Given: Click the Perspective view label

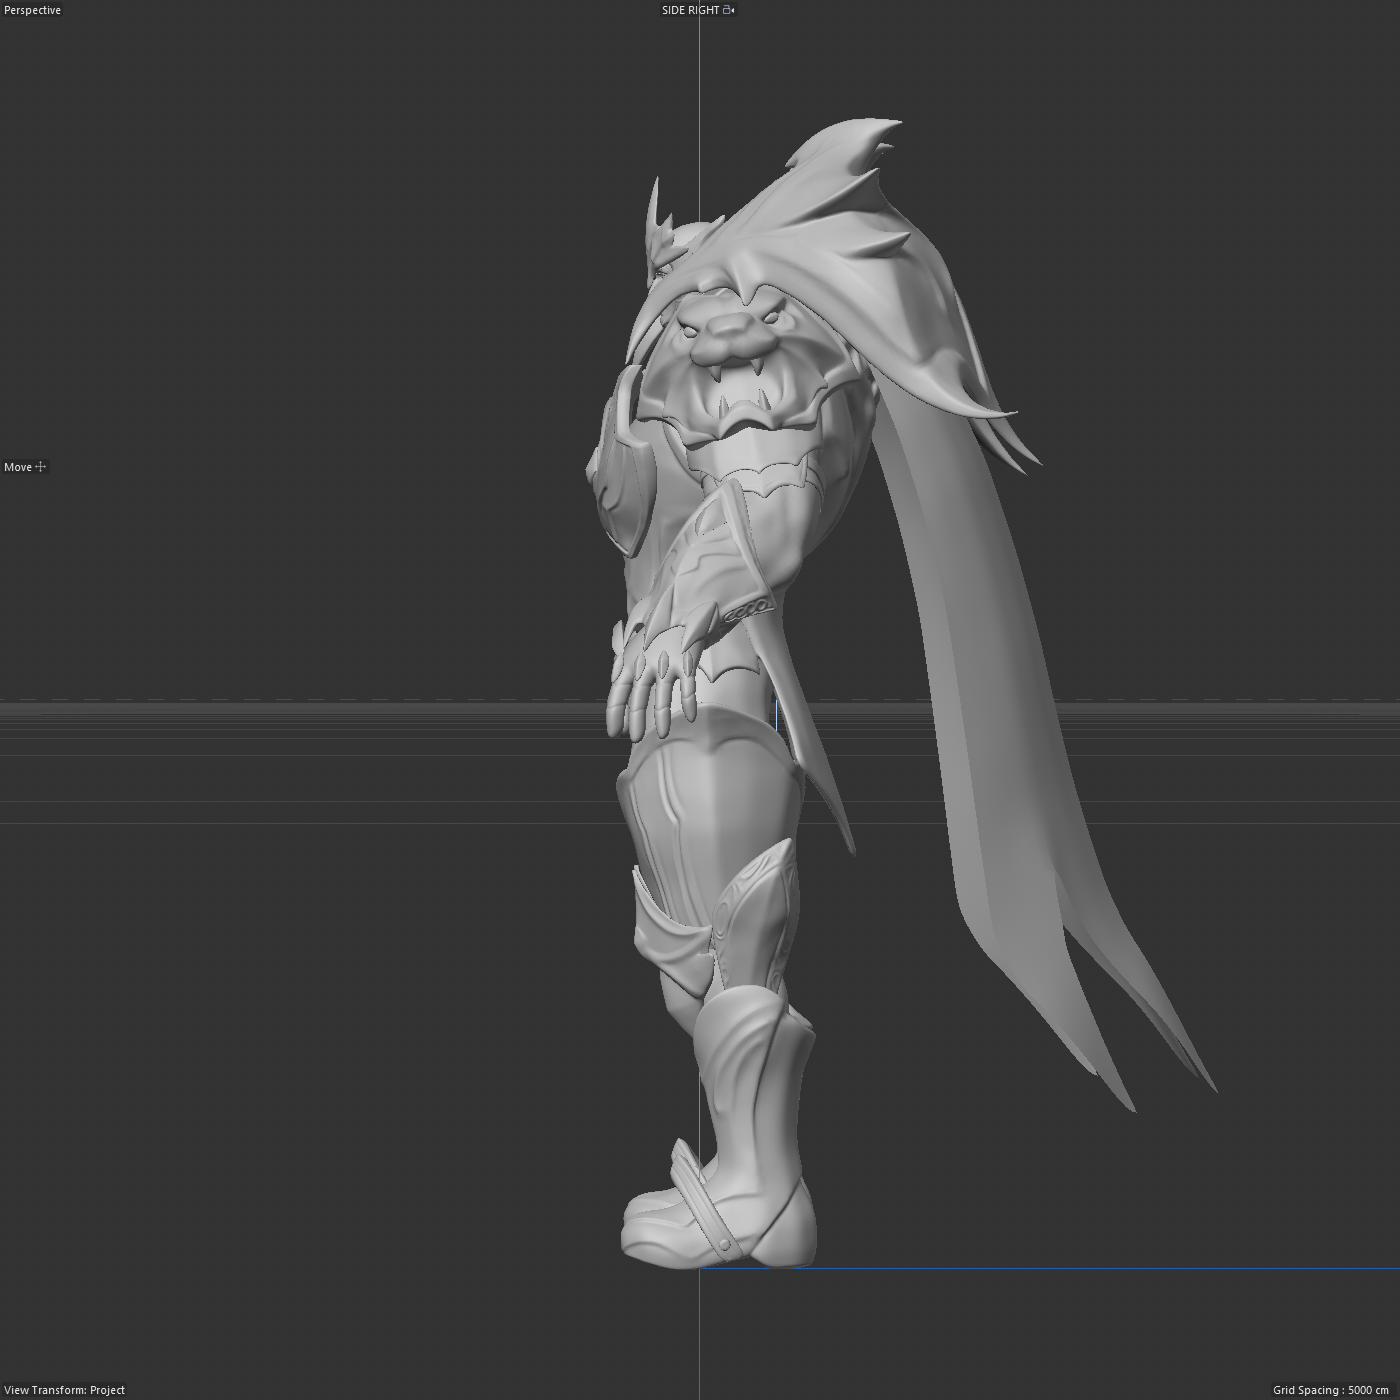Looking at the screenshot, I should click(x=32, y=10).
